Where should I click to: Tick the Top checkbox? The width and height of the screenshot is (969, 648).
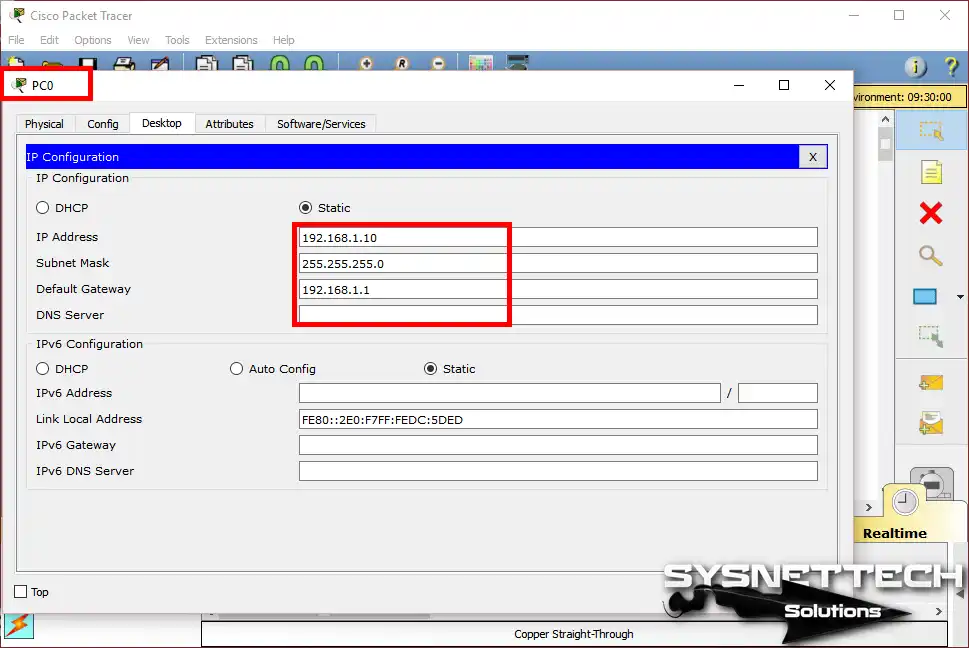[20, 592]
